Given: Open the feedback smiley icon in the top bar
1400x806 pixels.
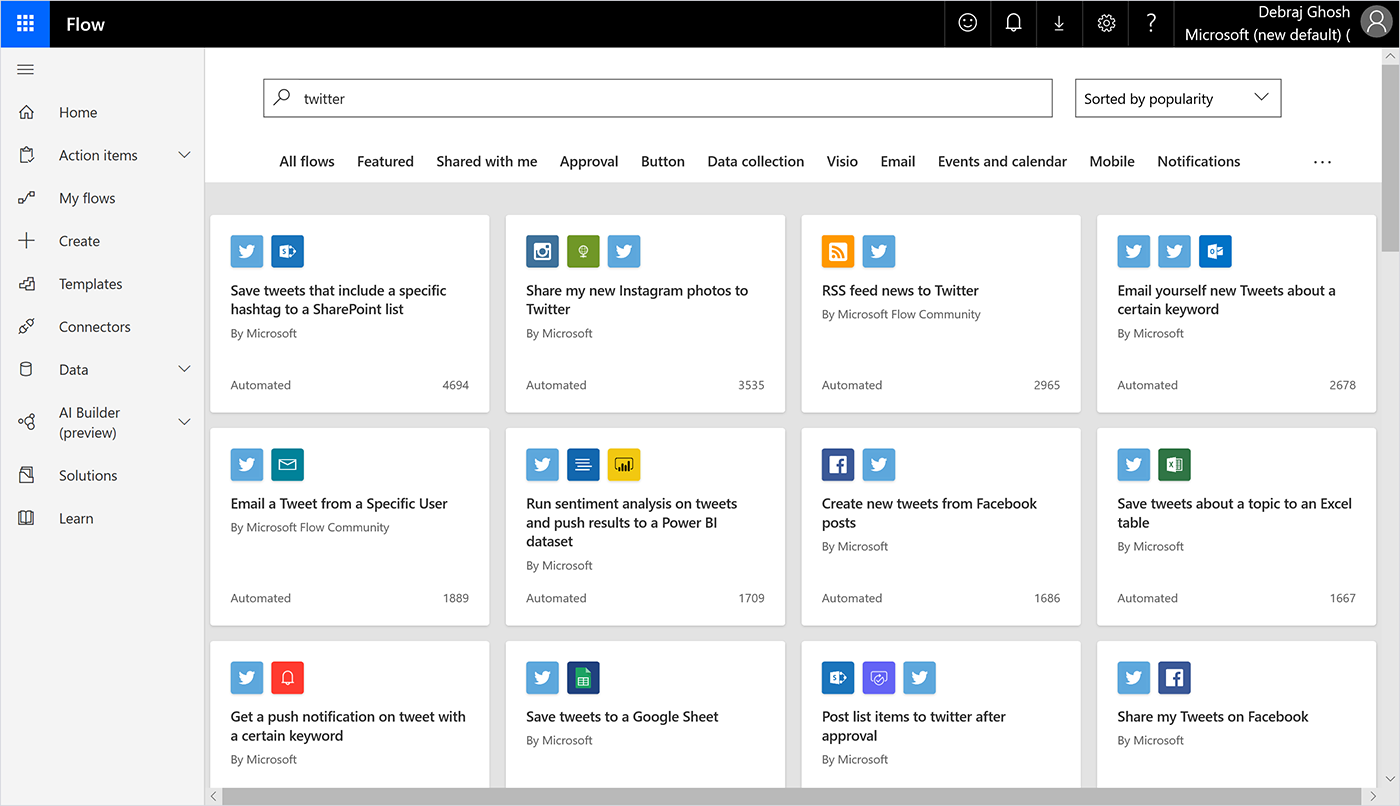Looking at the screenshot, I should [967, 23].
